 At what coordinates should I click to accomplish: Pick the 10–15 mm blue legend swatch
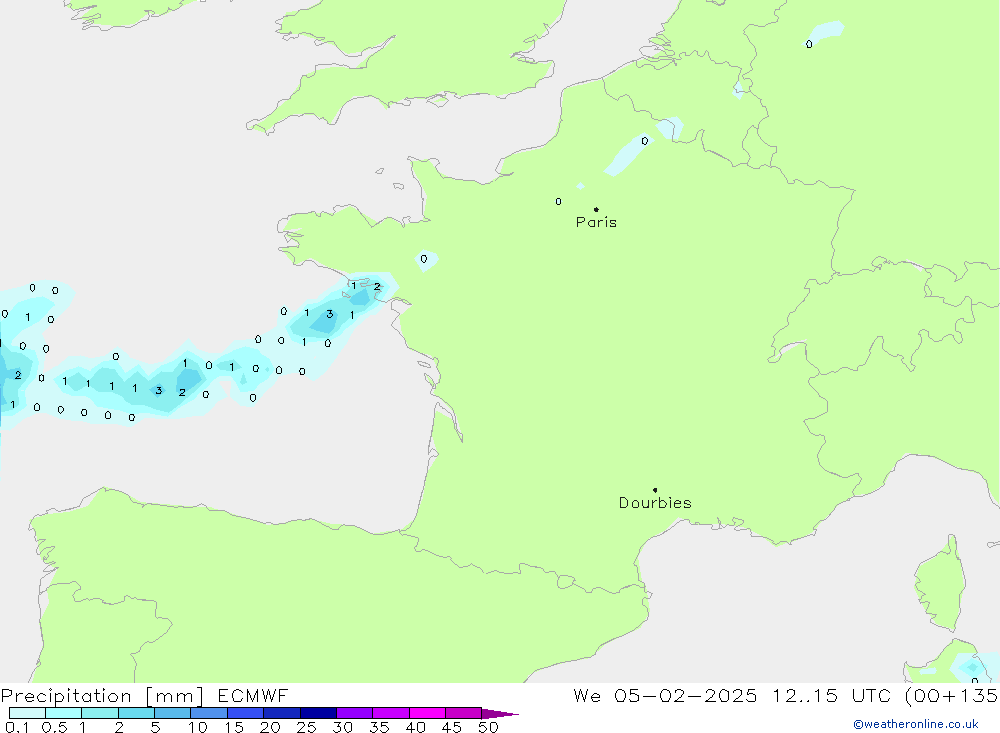209,713
